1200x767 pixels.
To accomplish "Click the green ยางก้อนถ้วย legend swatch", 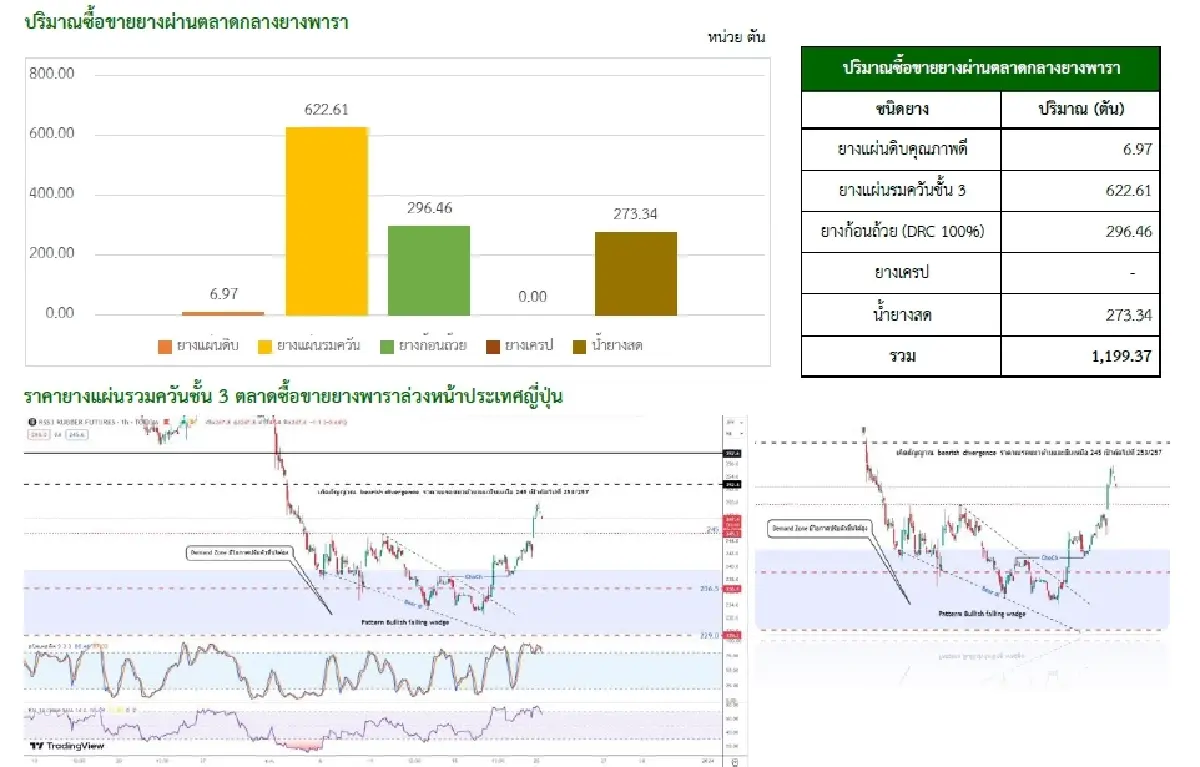I will pyautogui.click(x=387, y=346).
